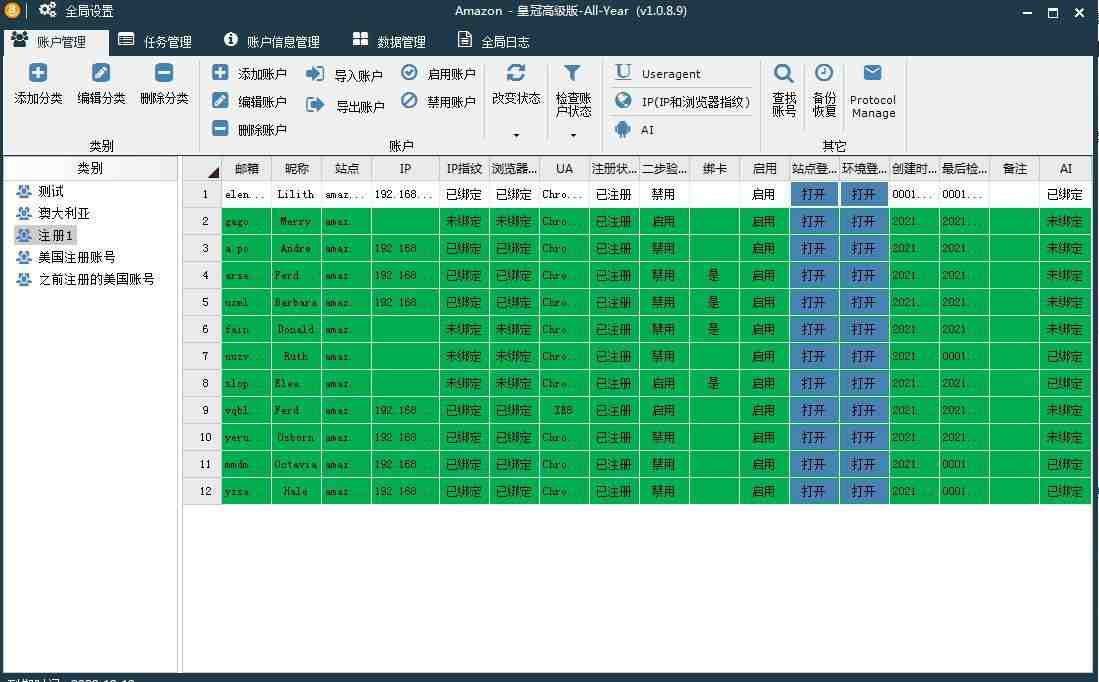Click the select-all corner triangle of table
This screenshot has width=1099, height=682.
213,172
